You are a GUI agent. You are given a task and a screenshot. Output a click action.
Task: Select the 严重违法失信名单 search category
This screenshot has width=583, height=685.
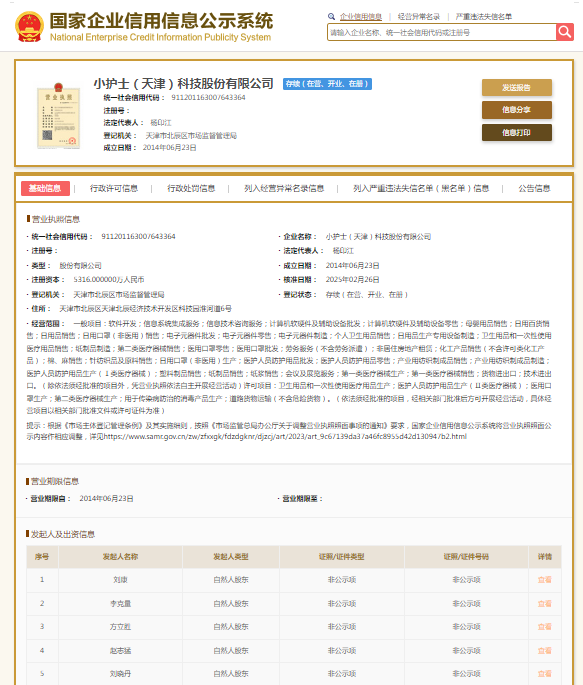[x=483, y=17]
